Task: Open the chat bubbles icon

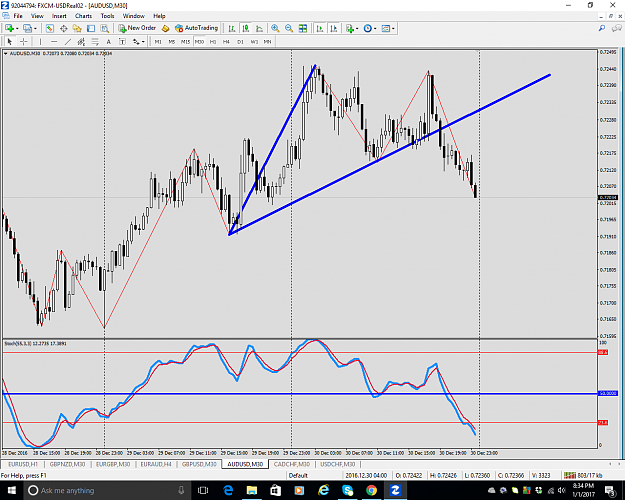Action: pyautogui.click(x=617, y=28)
